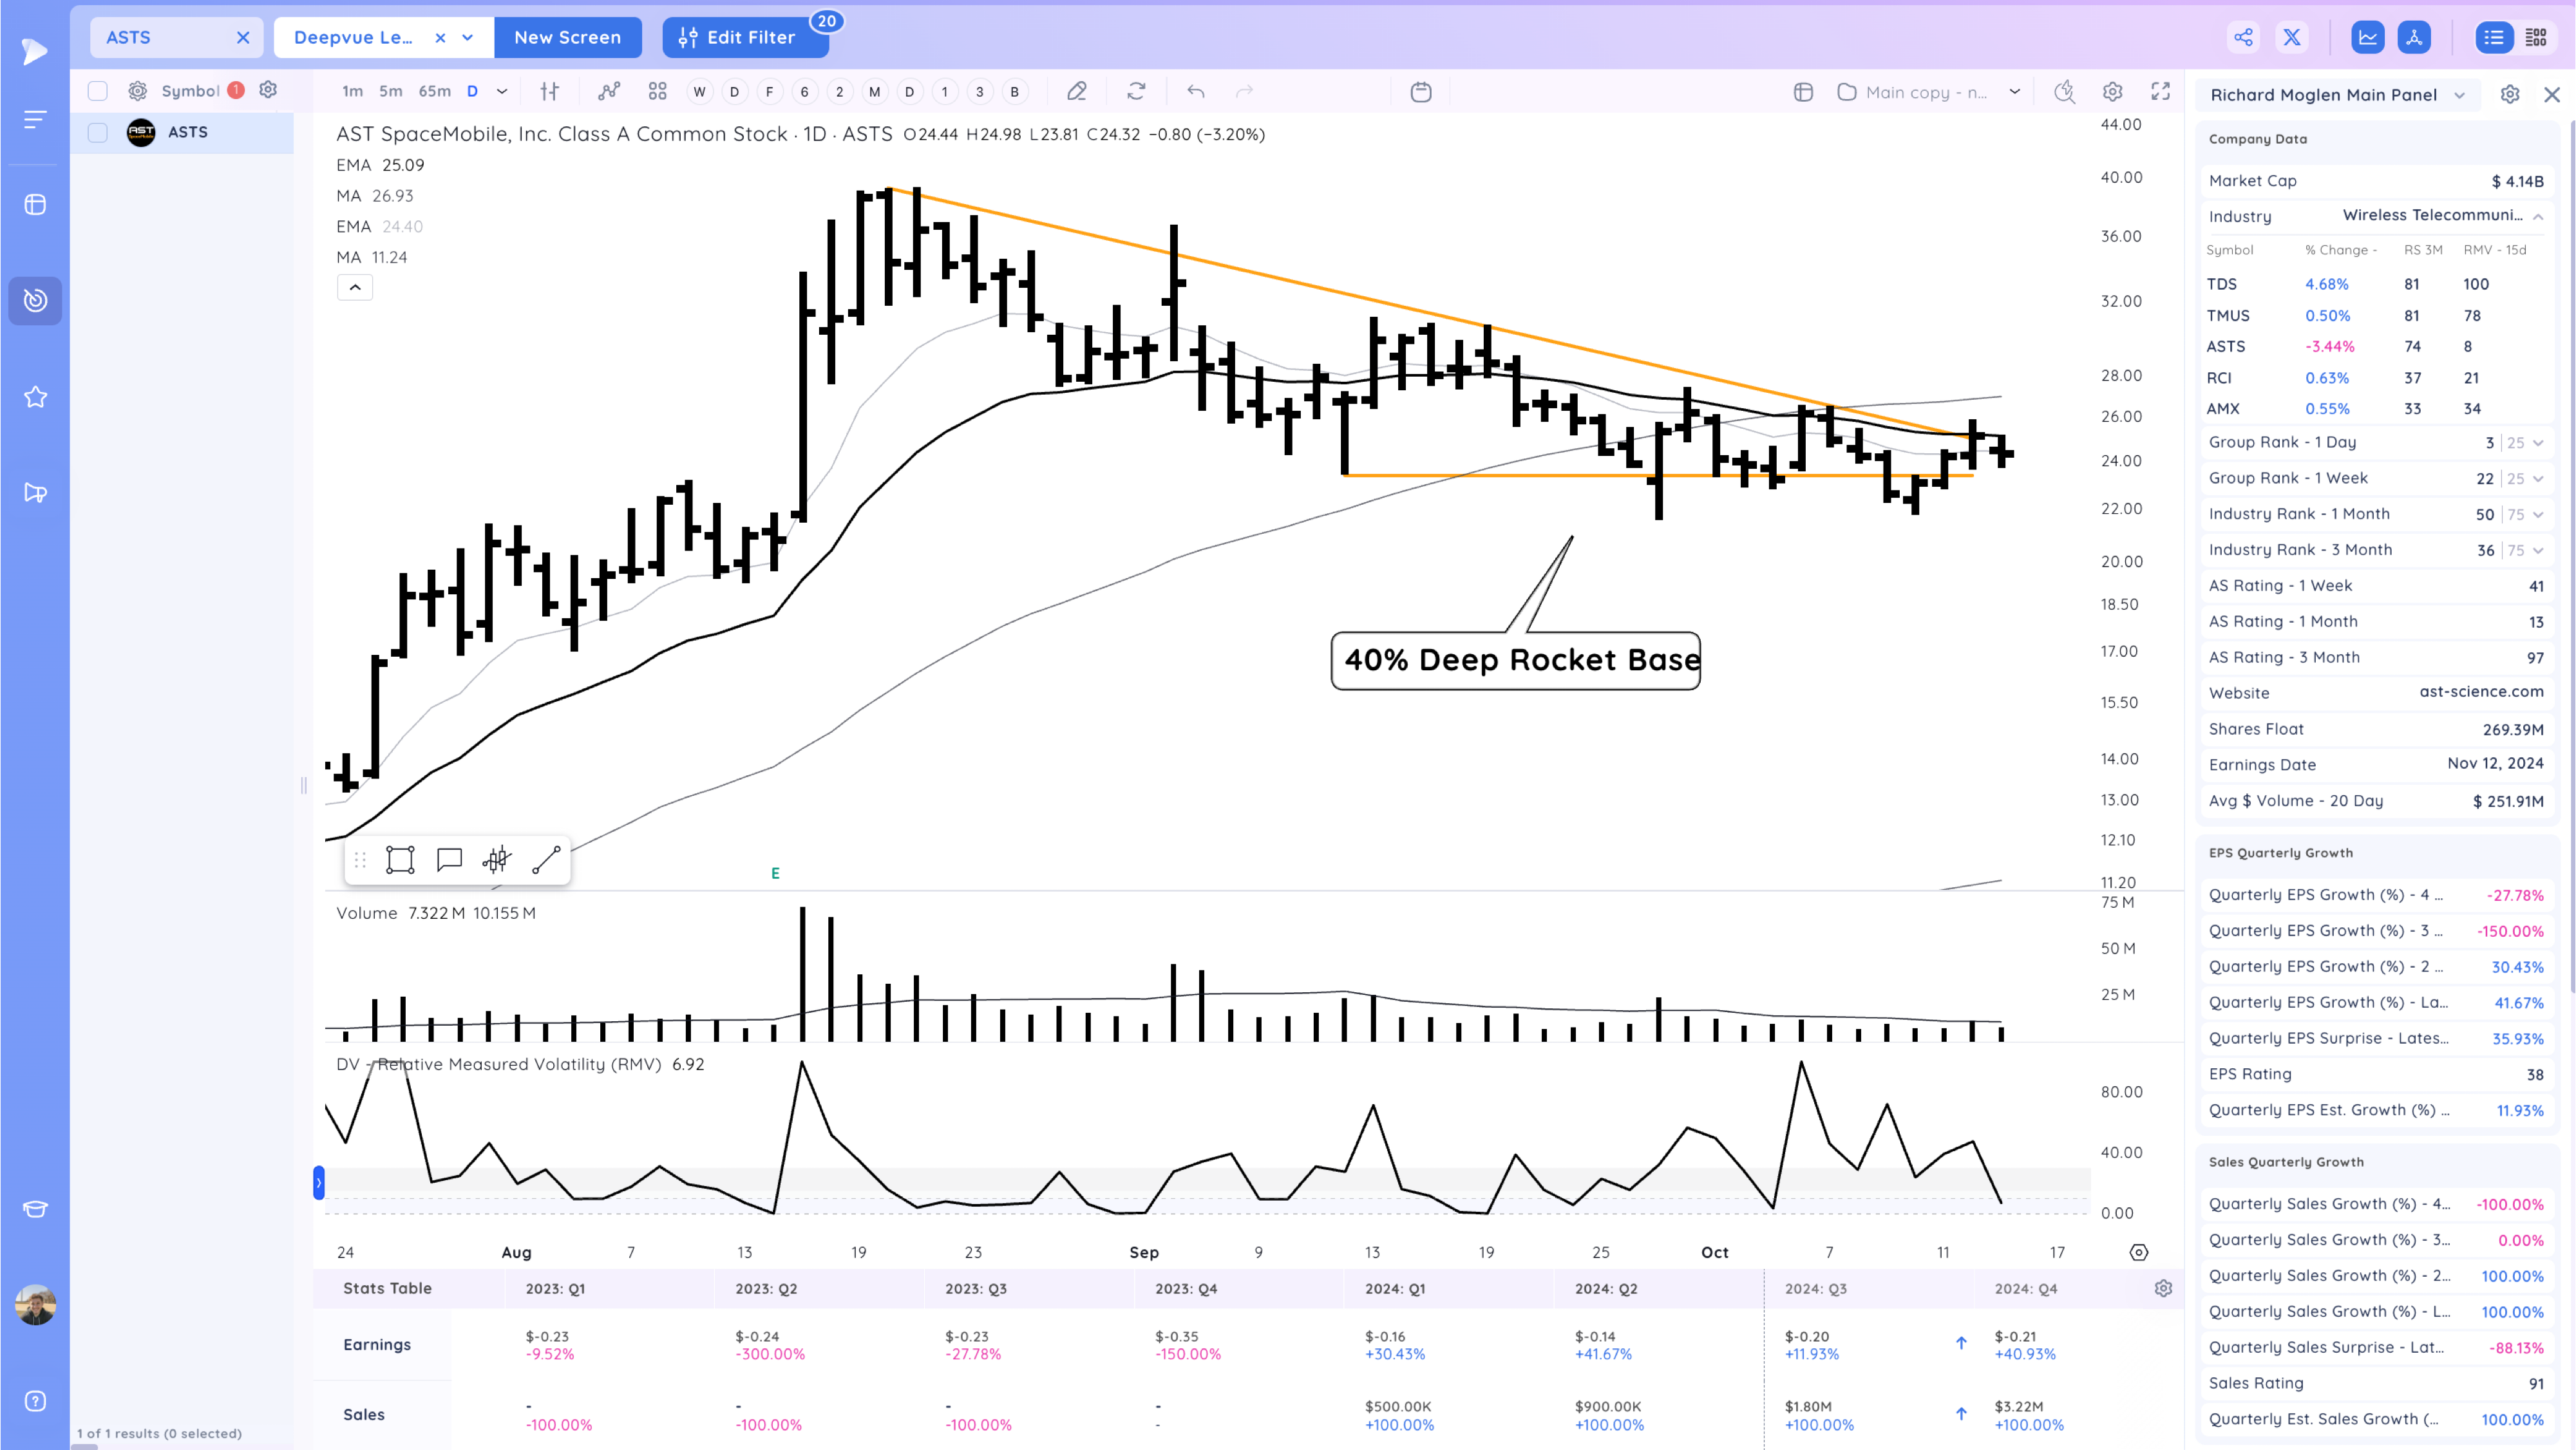Expand the timeframe interval dropdown arrow

tap(502, 92)
